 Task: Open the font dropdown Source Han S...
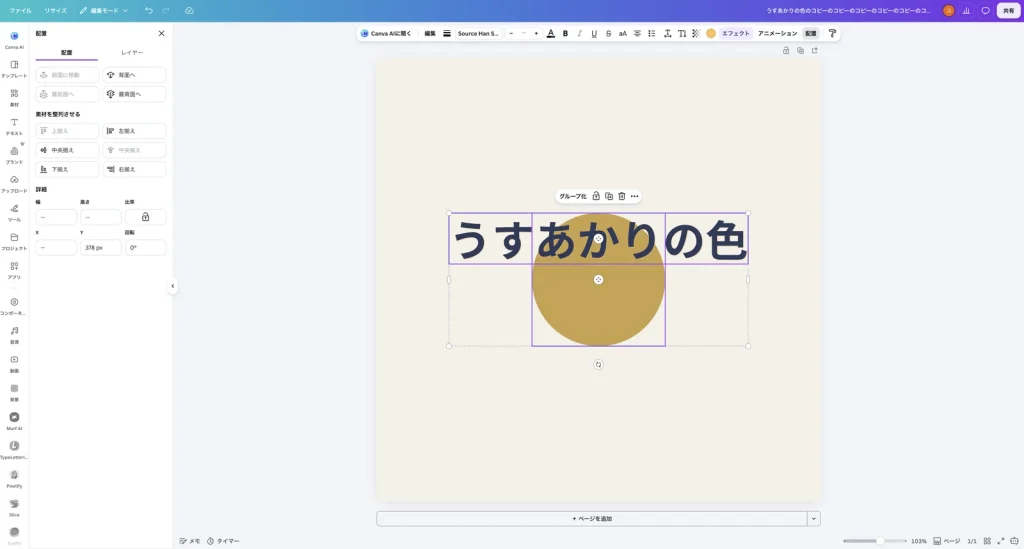click(x=478, y=33)
